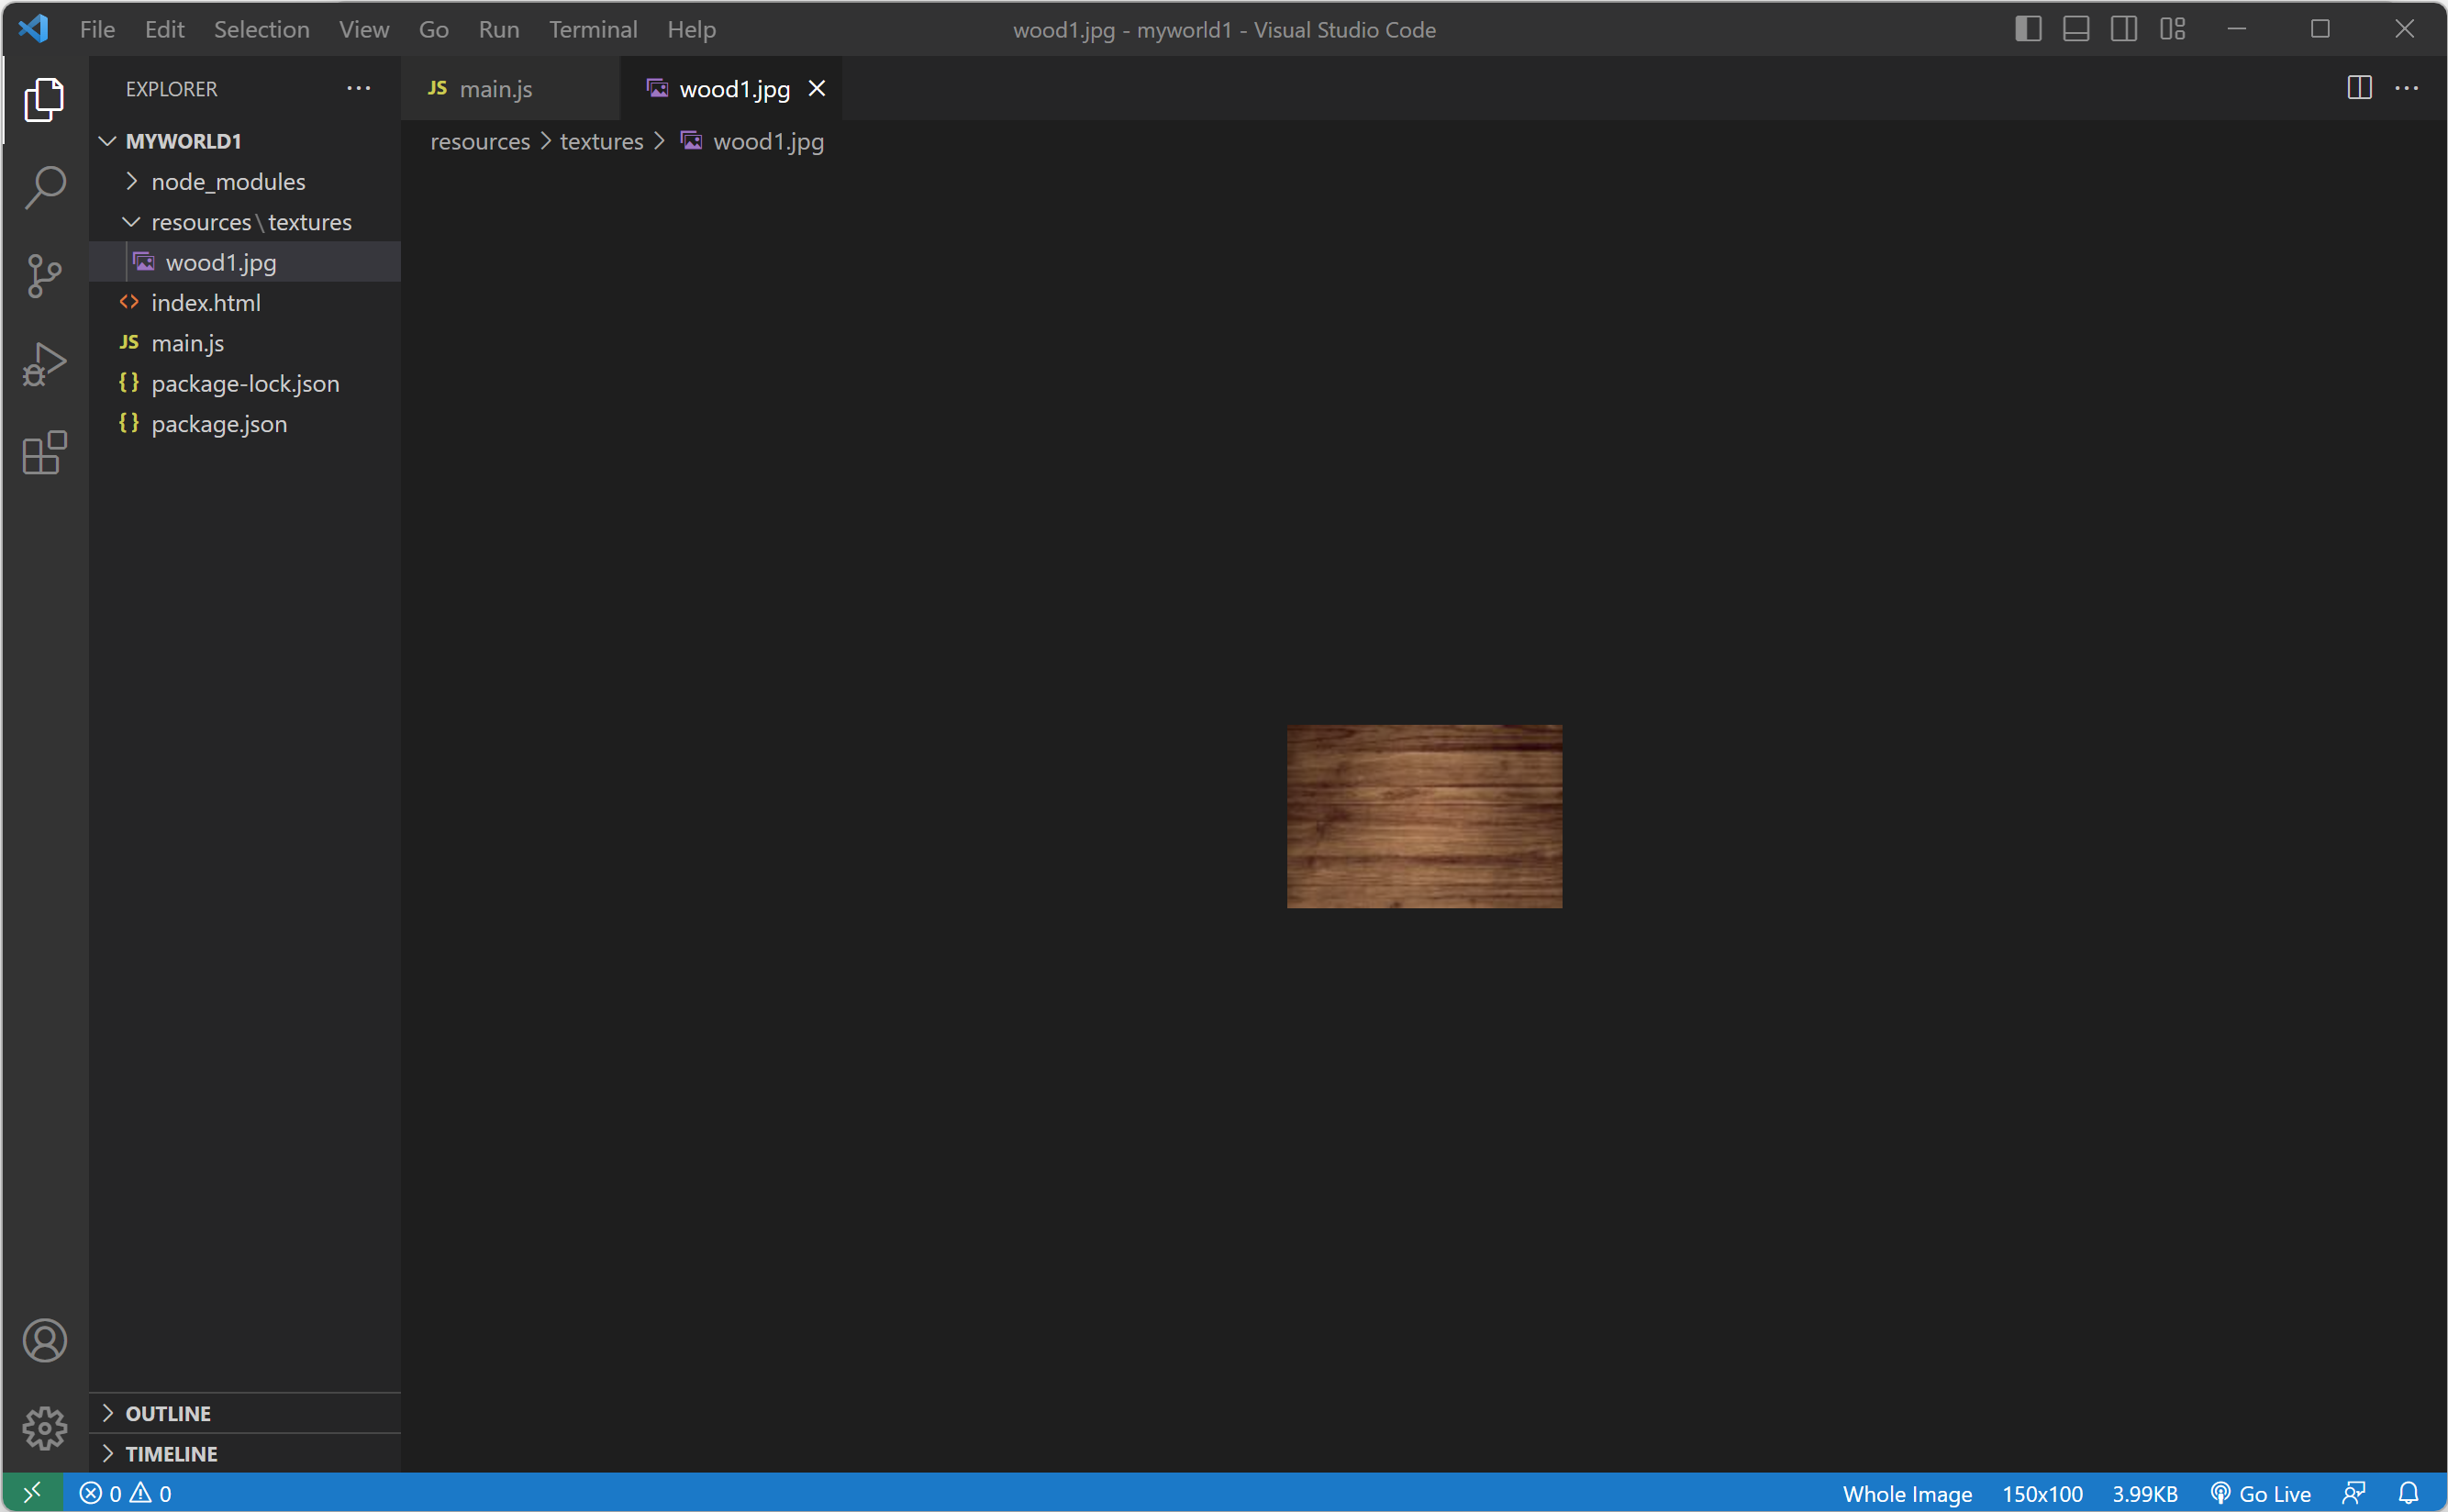Open the Terminal menu
Screen dimensions: 2448x1512
(x=592, y=29)
